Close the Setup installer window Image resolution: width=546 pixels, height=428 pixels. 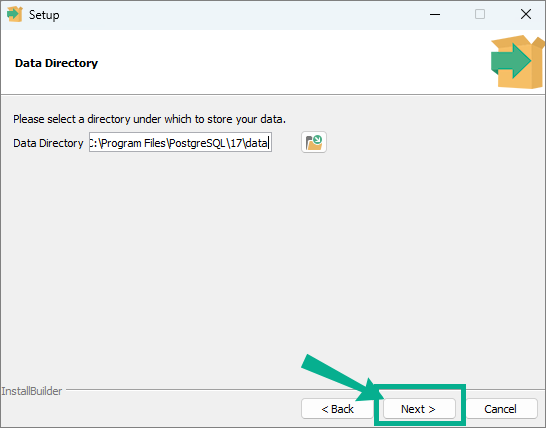click(x=526, y=14)
